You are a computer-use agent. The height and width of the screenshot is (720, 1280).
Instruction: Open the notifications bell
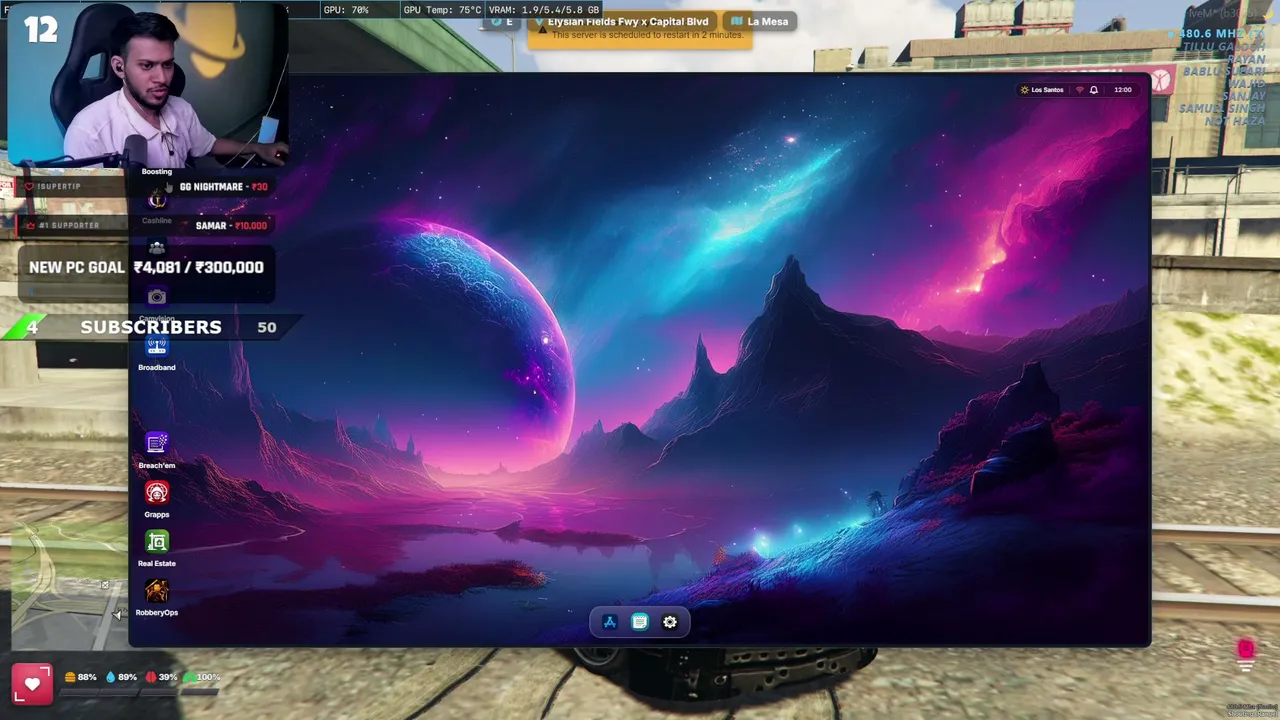(x=1094, y=90)
